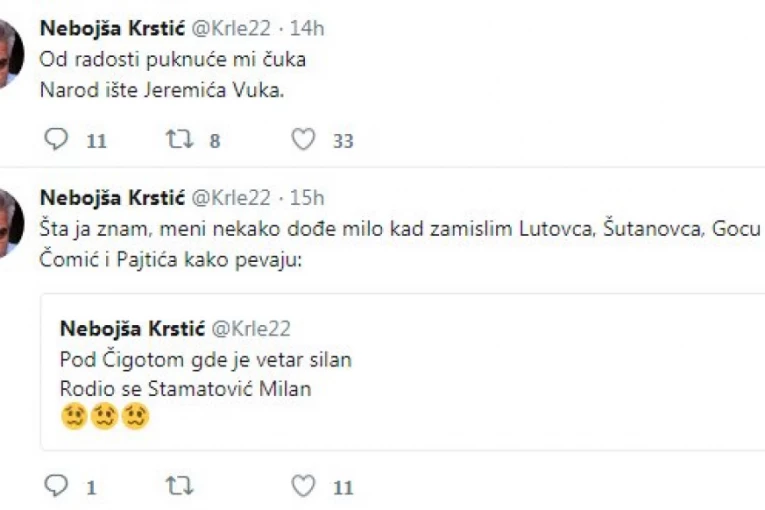Screen dimensions: 765x510
Task: Click the @Krle22 handle on the 15h tweet
Action: pyautogui.click(x=230, y=197)
